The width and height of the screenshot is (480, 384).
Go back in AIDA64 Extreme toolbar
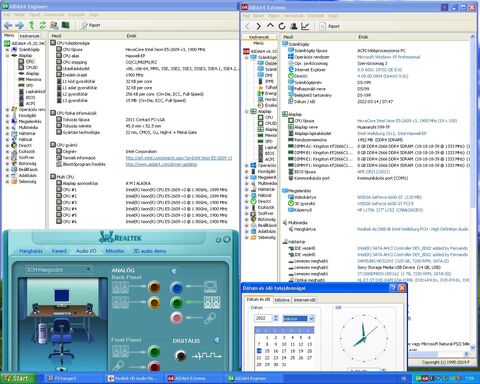247,26
